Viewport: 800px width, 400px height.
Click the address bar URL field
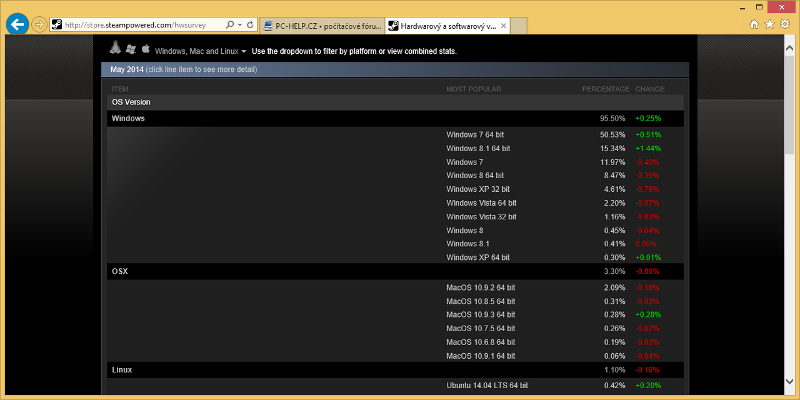pyautogui.click(x=140, y=24)
